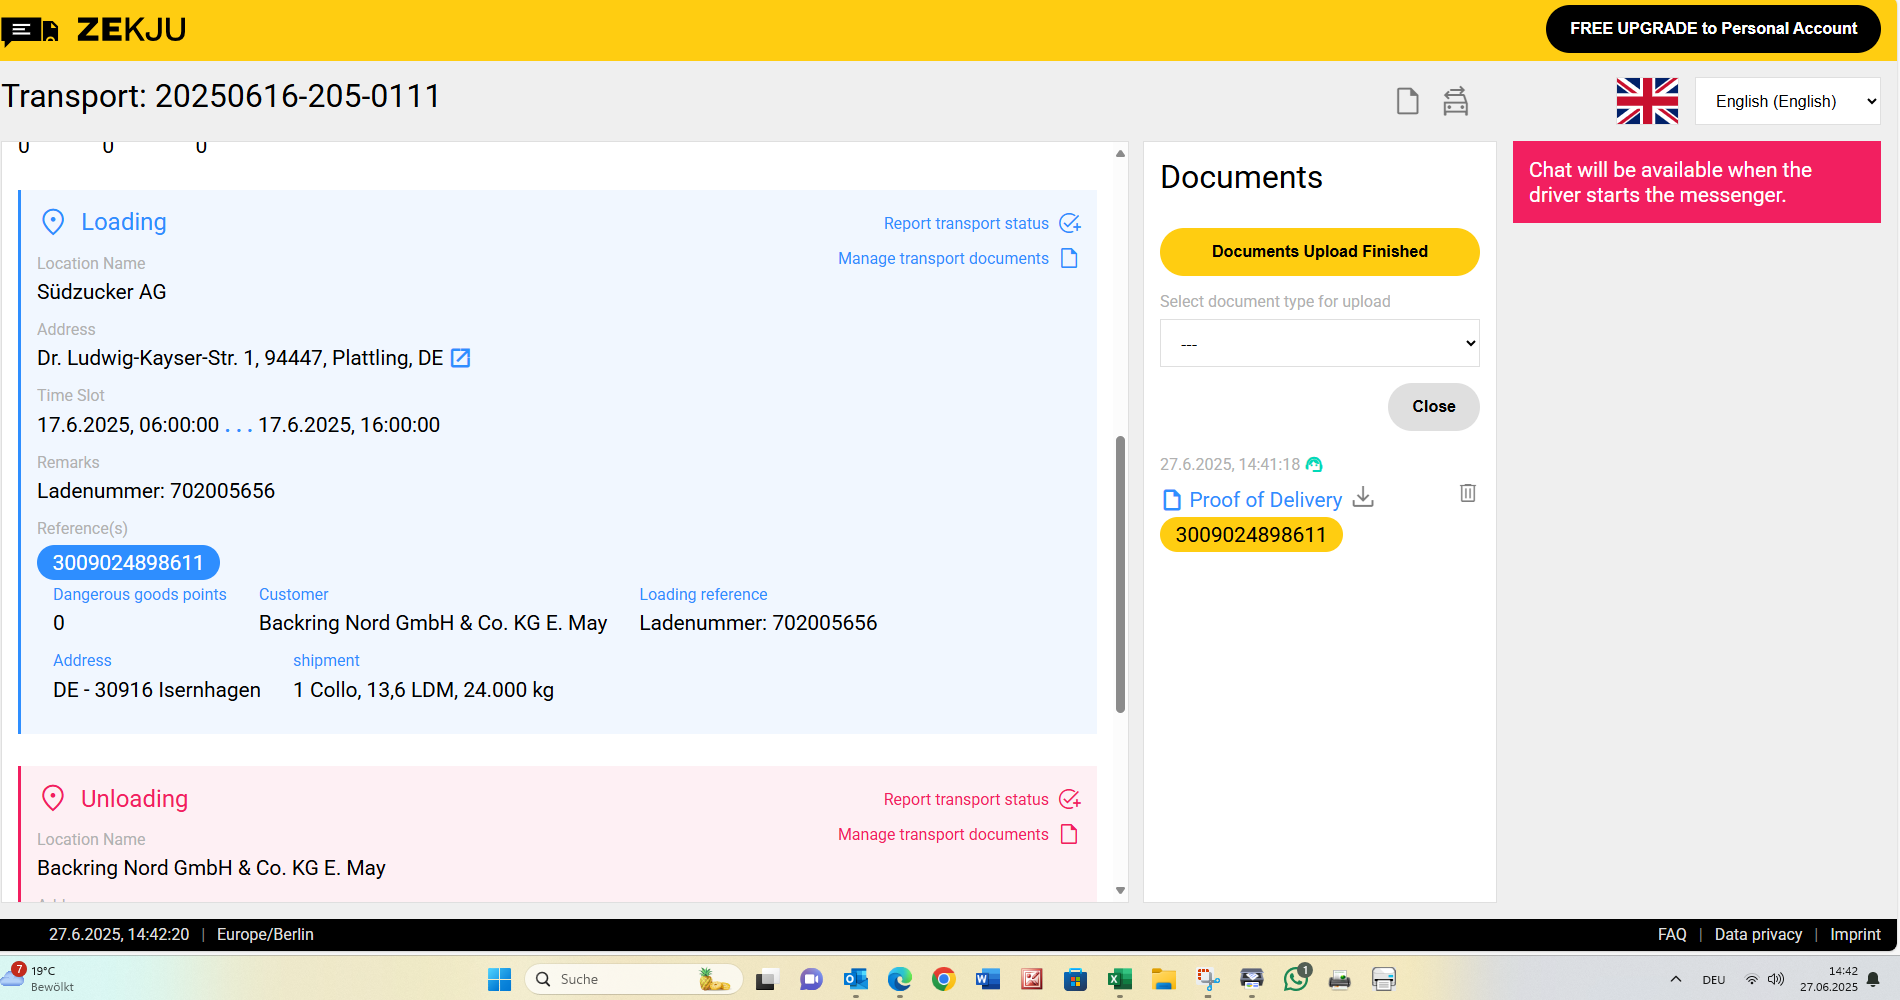Open Microsoft Word from the taskbar
Viewport: 1900px width, 1000px height.
pos(987,979)
